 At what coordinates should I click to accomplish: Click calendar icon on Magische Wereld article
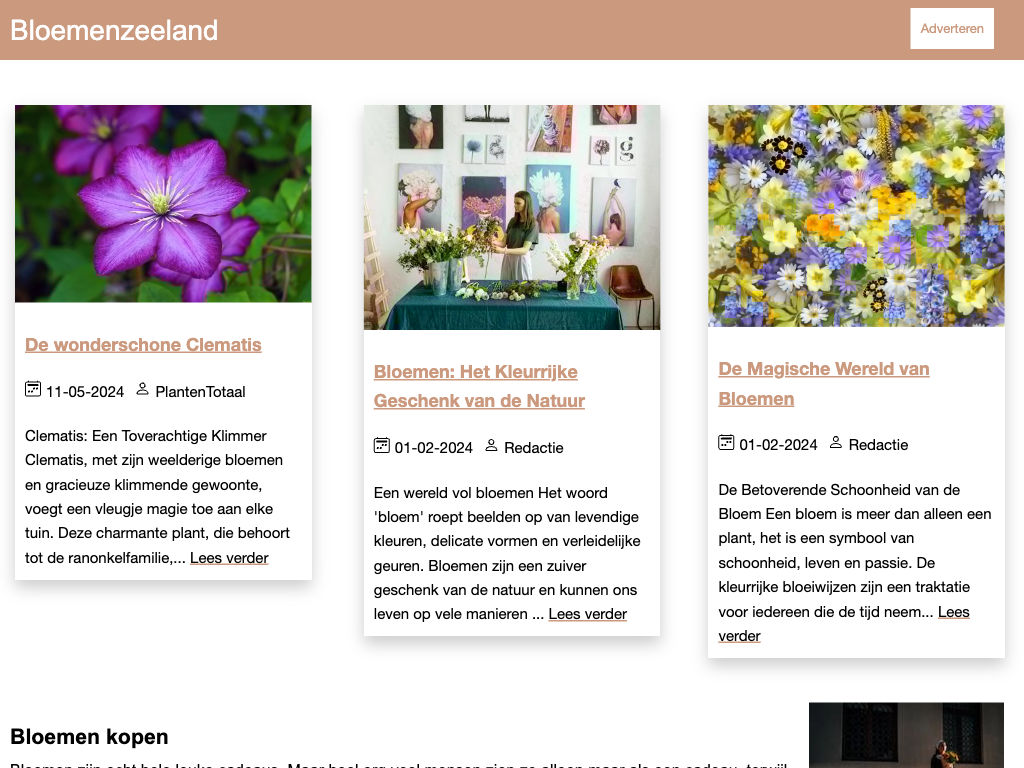point(726,442)
